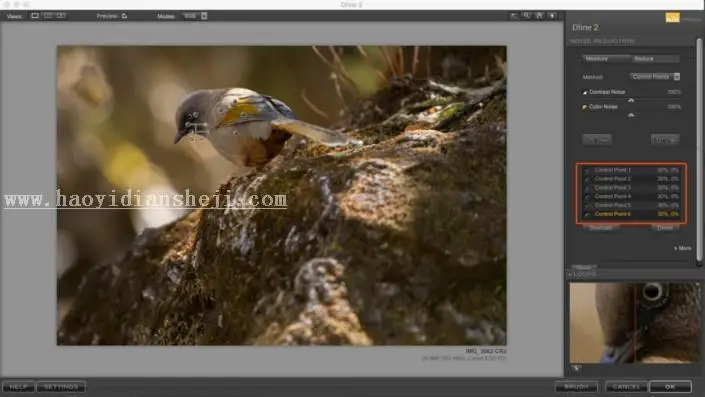The image size is (705, 397).
Task: Adjust the Contrast Noise slider handle
Action: (x=631, y=100)
